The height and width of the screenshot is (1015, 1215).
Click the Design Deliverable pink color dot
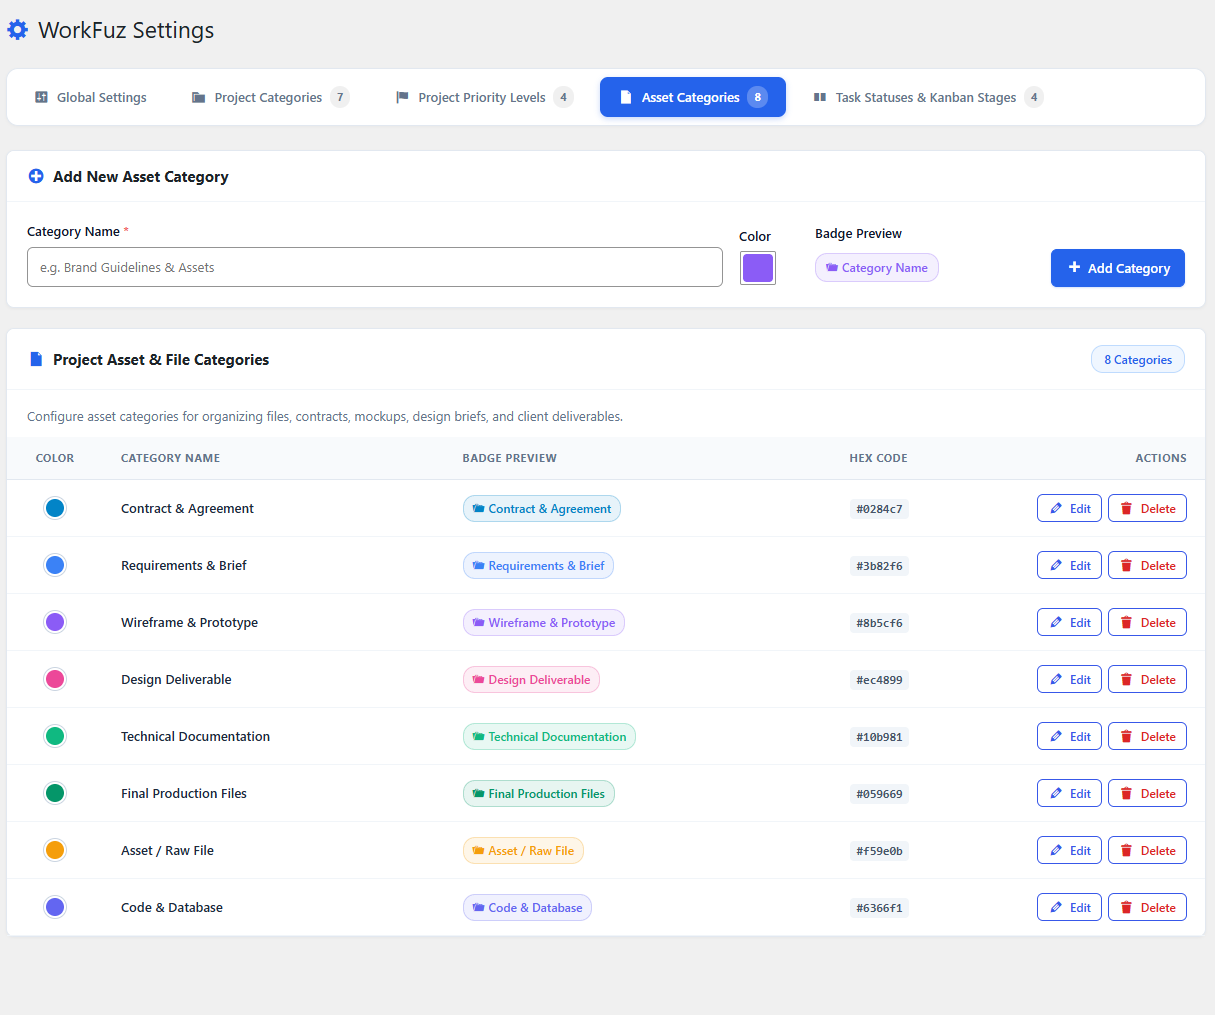point(55,679)
